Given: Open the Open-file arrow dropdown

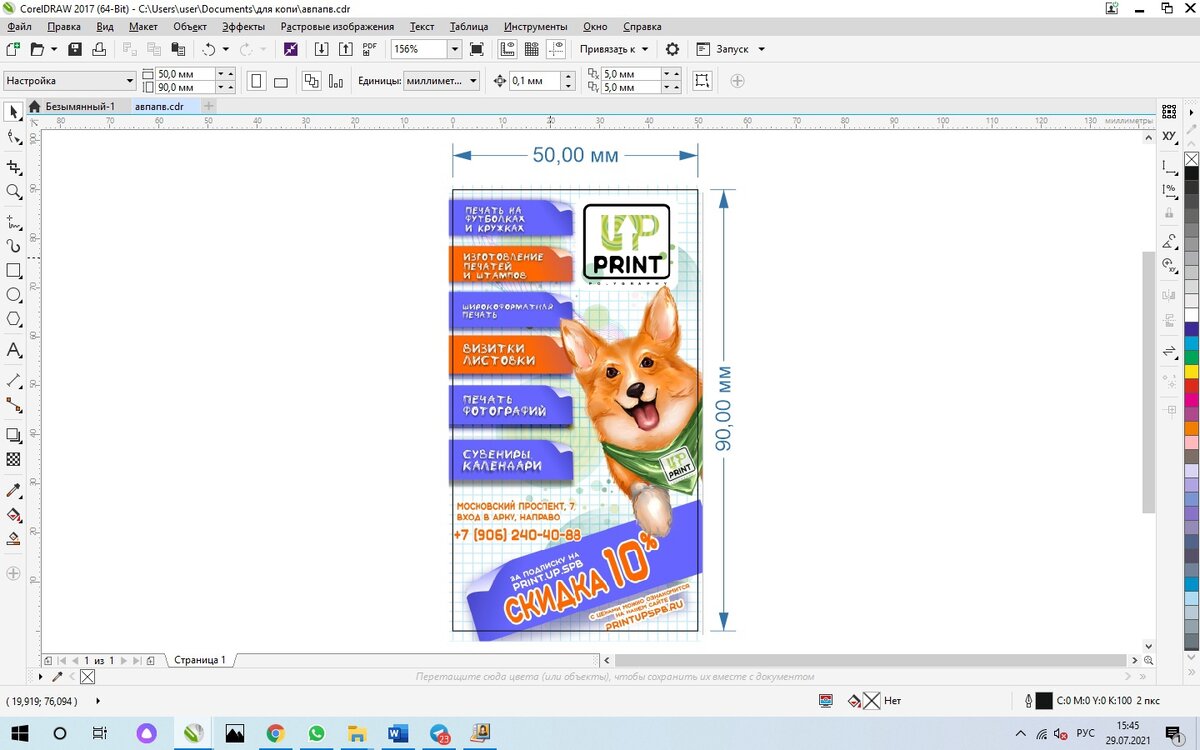Looking at the screenshot, I should [x=53, y=49].
